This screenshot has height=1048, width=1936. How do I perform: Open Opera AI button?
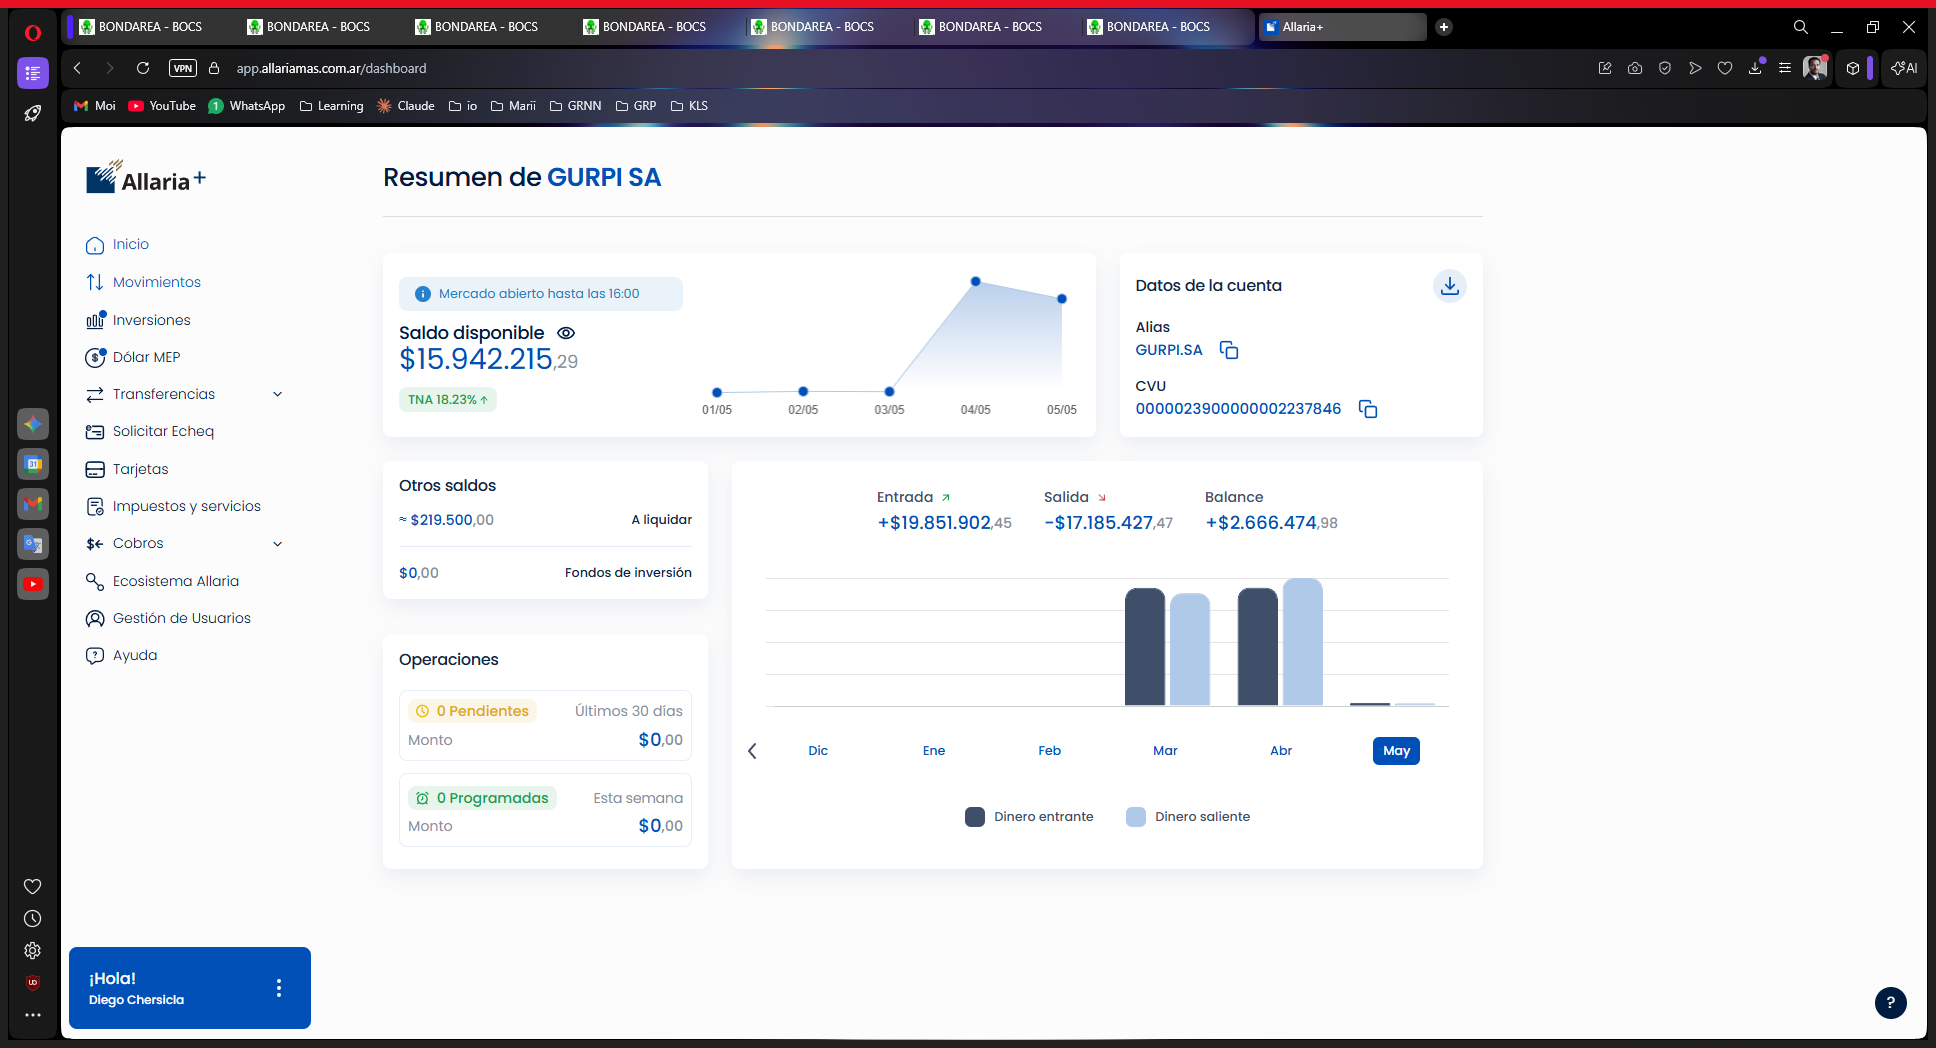click(1904, 68)
